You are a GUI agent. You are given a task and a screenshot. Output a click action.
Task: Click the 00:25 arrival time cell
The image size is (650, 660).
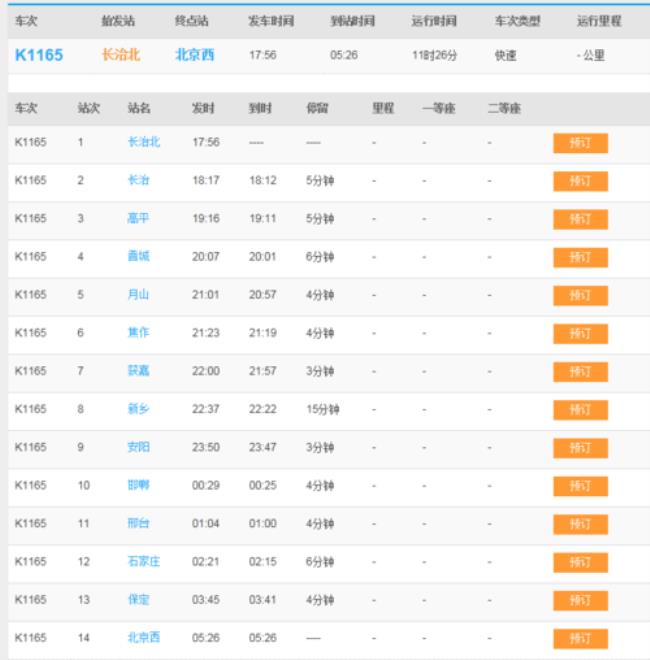[x=263, y=485]
